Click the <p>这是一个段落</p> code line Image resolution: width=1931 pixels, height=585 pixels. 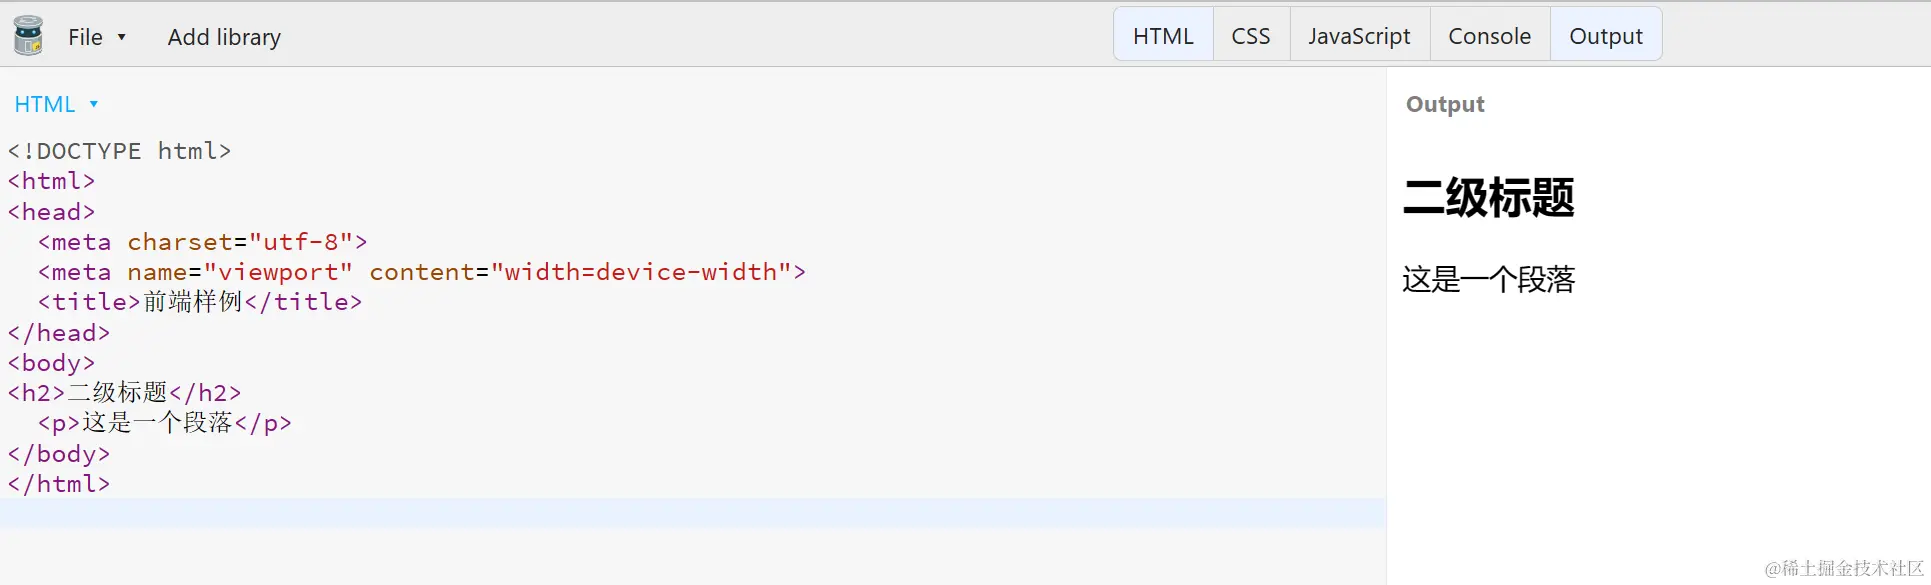165,423
